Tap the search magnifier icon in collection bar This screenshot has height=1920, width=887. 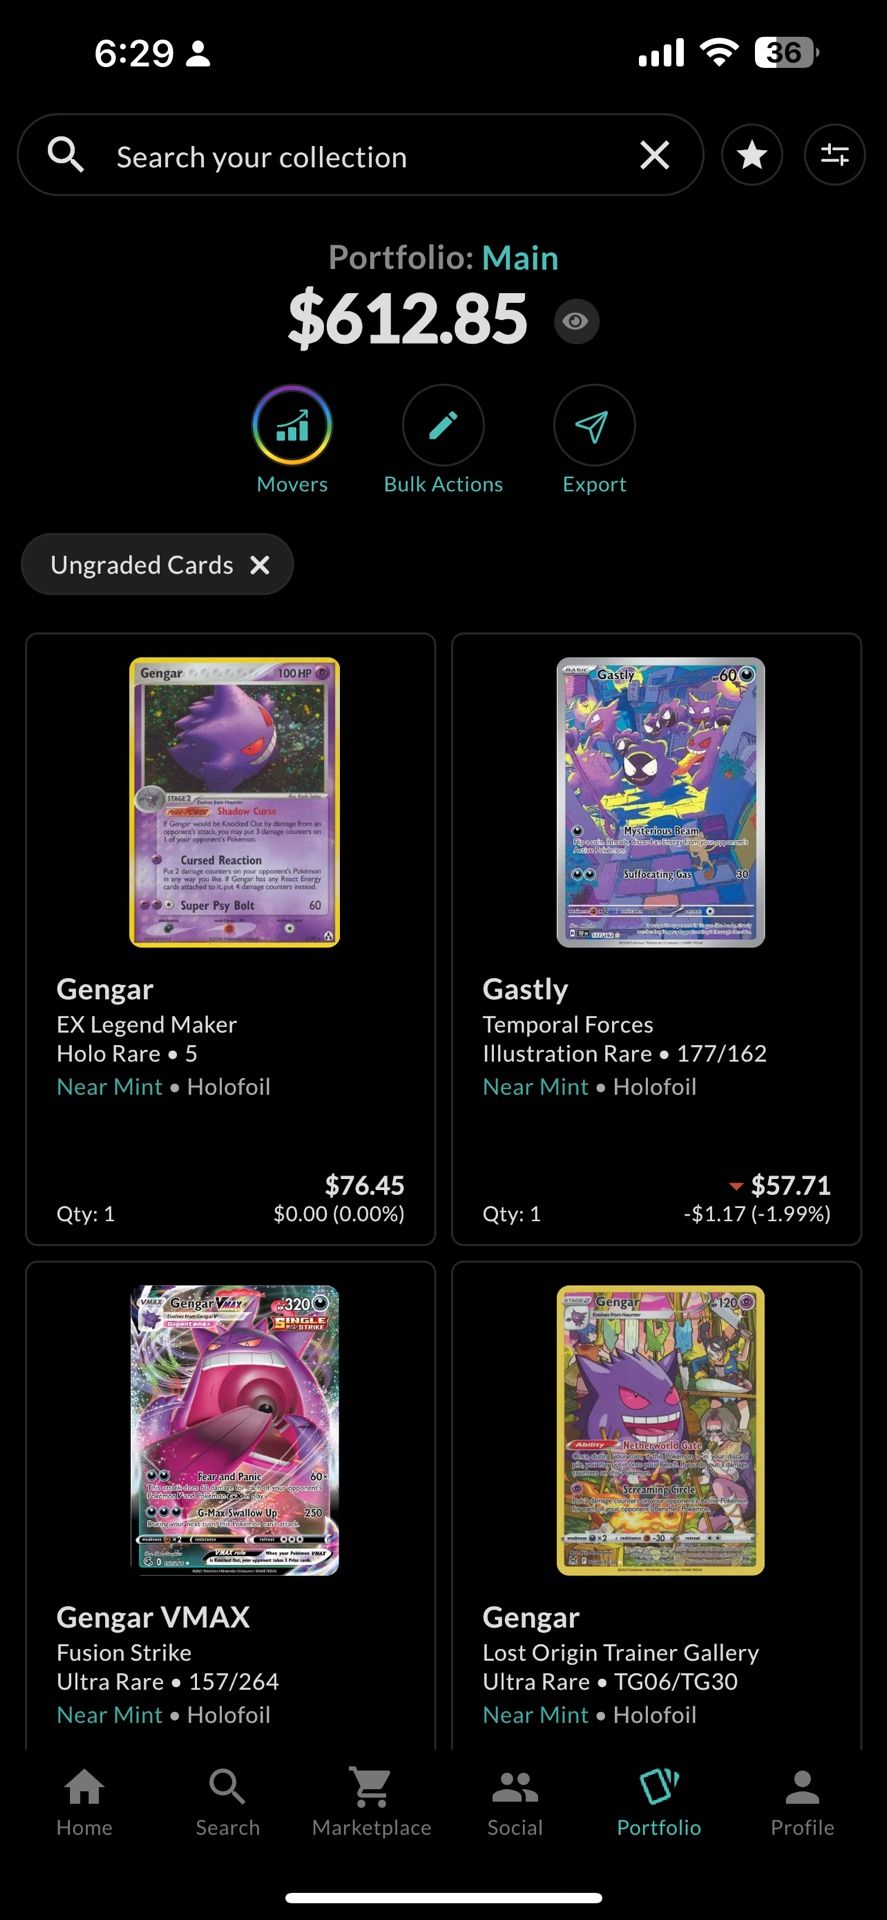click(x=66, y=155)
